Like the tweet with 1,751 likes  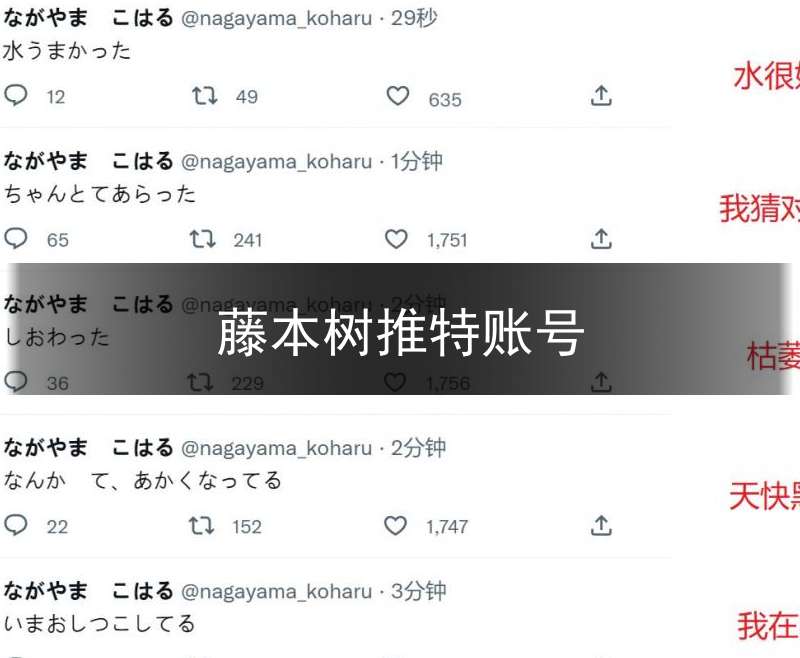point(396,239)
